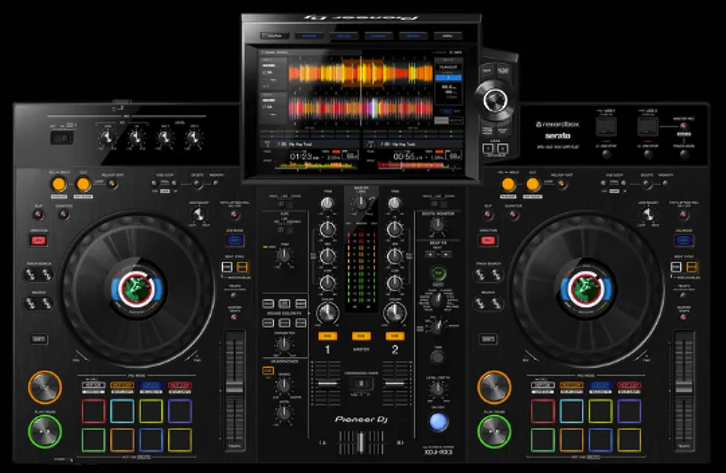The width and height of the screenshot is (726, 473).
Task: Click the Load 1 button below browse selector
Action: click(x=488, y=149)
